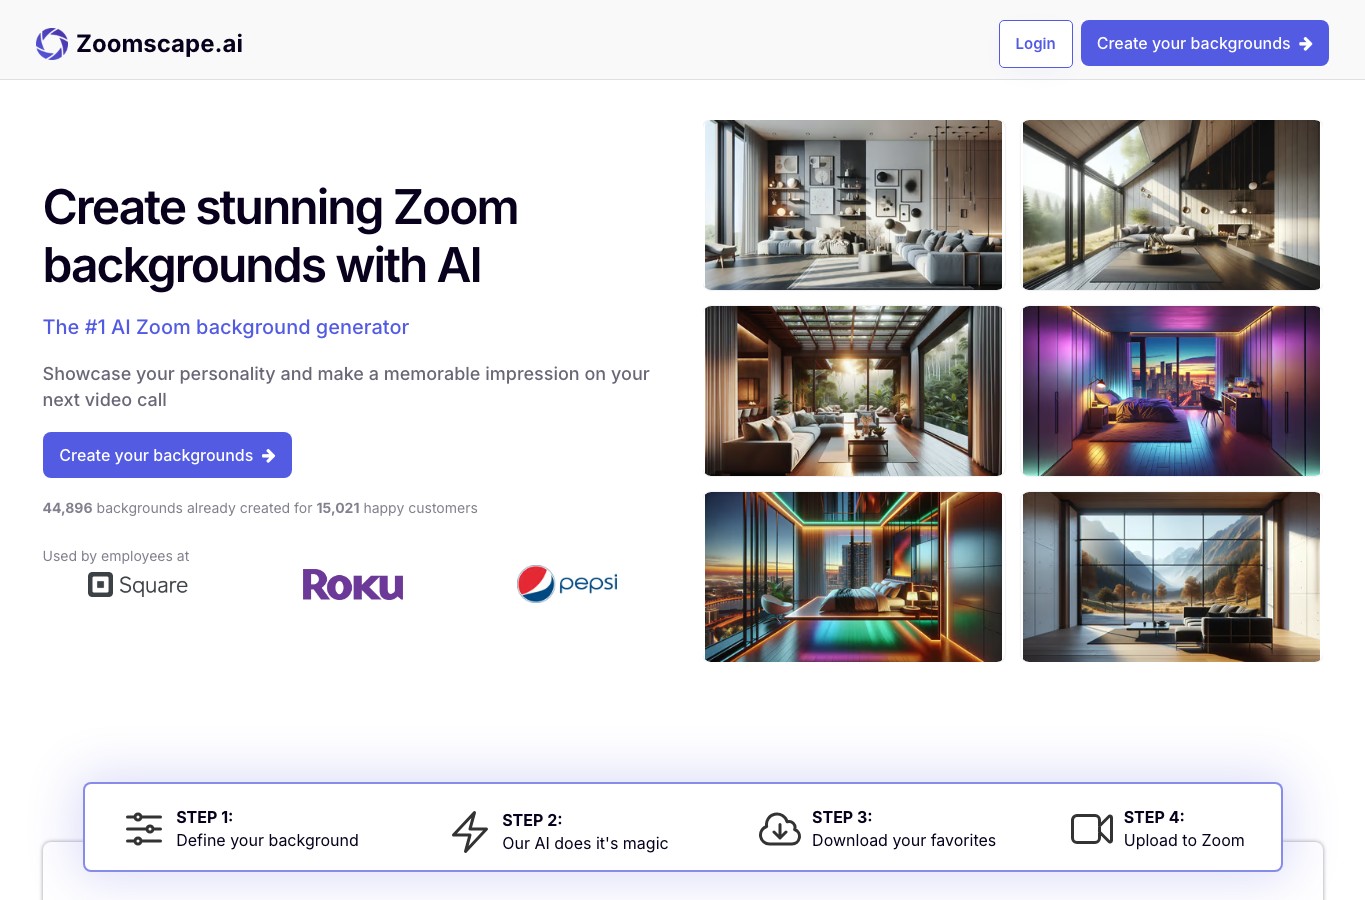
Task: Click header Create your backgrounds button
Action: [x=1204, y=43]
